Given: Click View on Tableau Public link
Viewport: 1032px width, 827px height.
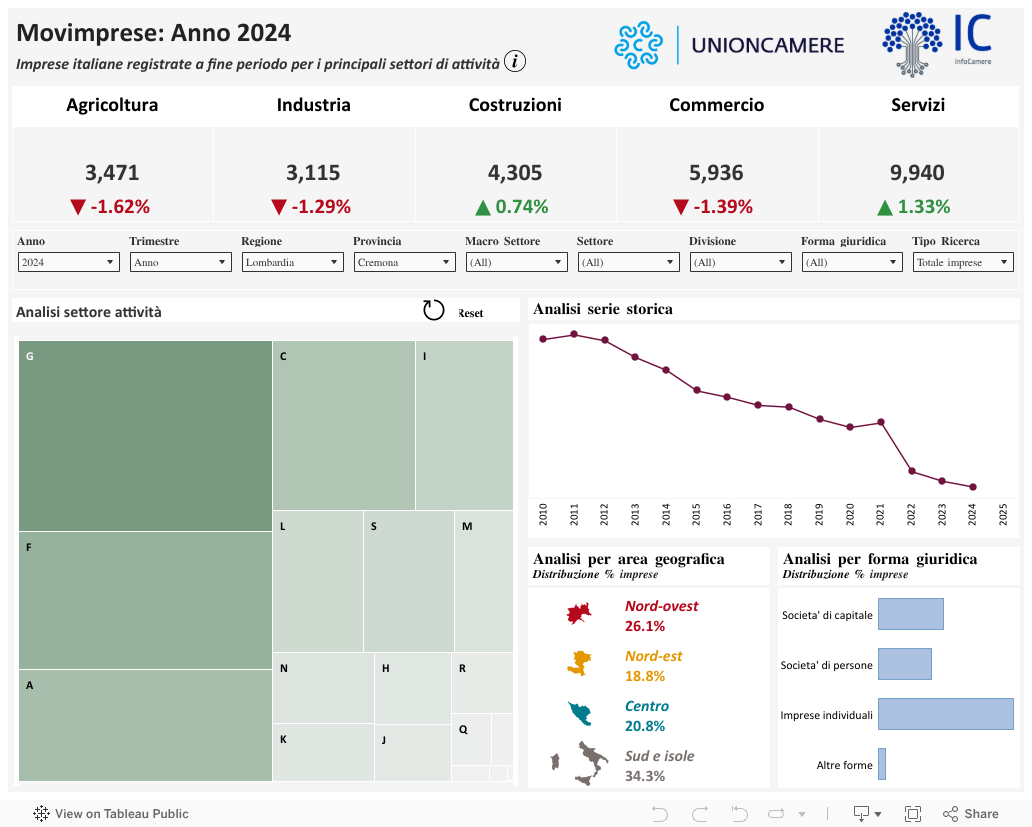Looking at the screenshot, I should click(x=111, y=813).
